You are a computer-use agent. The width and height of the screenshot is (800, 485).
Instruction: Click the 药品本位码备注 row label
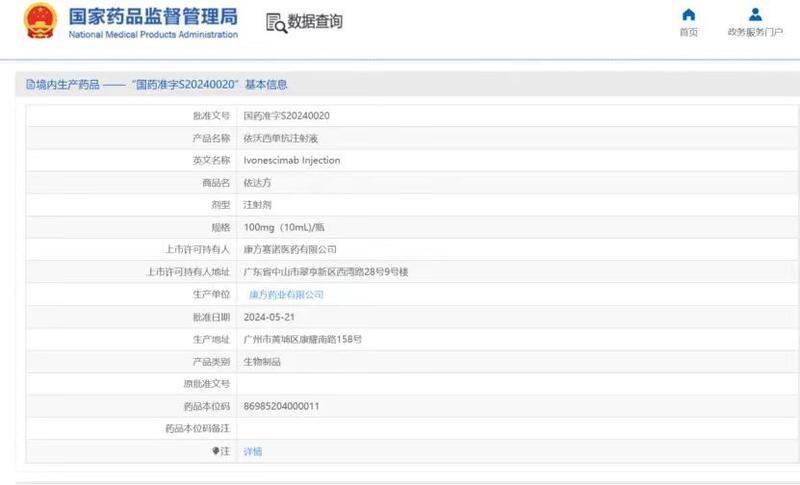point(197,428)
